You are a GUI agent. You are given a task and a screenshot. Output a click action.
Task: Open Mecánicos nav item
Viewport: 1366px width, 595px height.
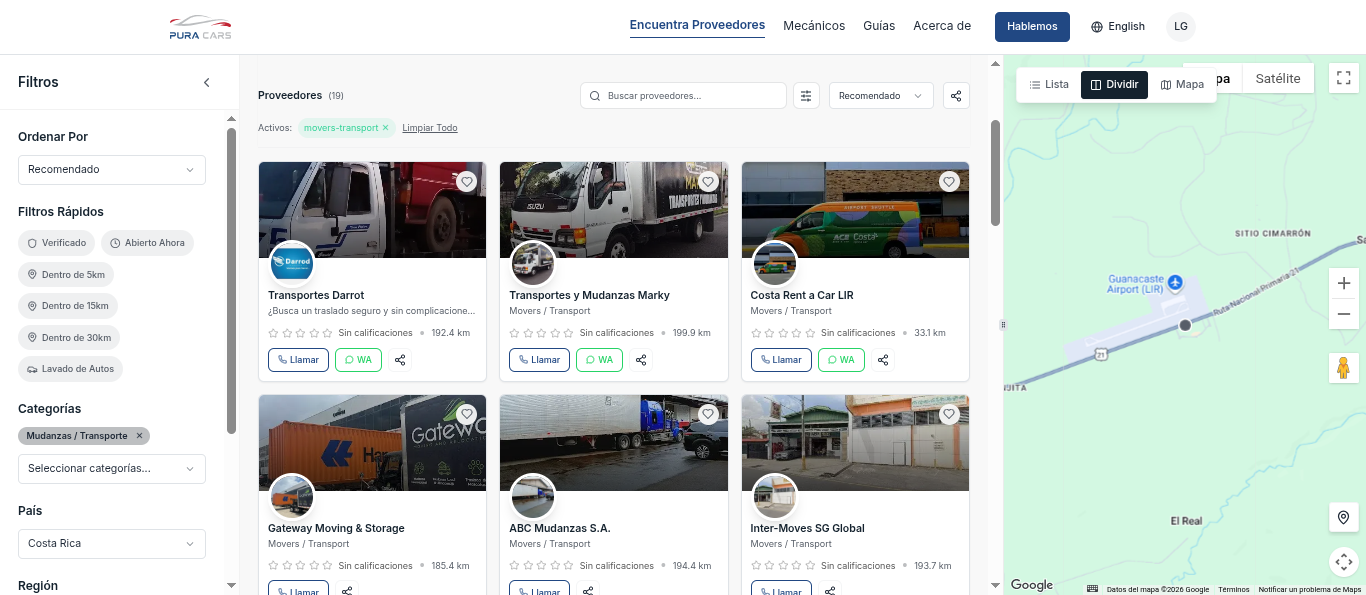point(814,26)
